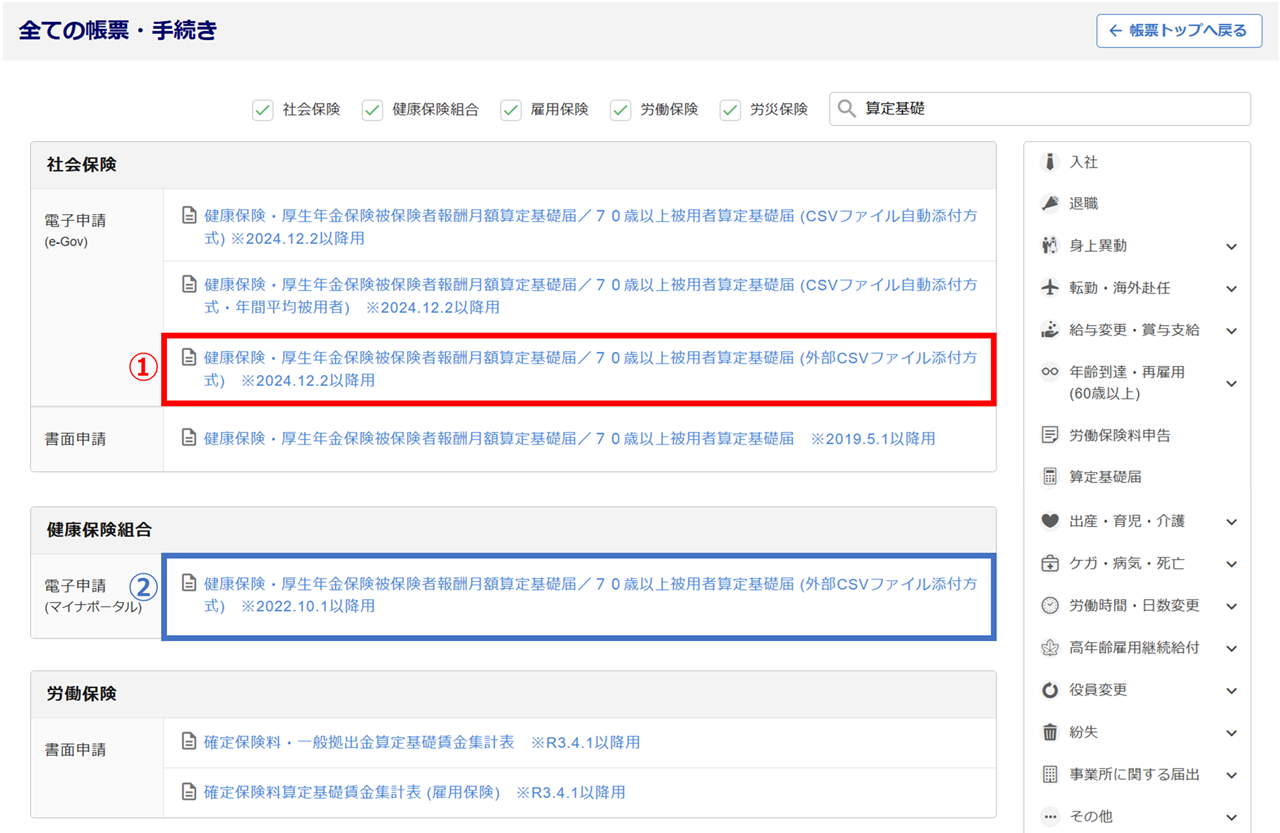Image resolution: width=1280 pixels, height=833 pixels.
Task: Click the clock icon for 労働時間・日数変更
Action: pyautogui.click(x=1050, y=605)
